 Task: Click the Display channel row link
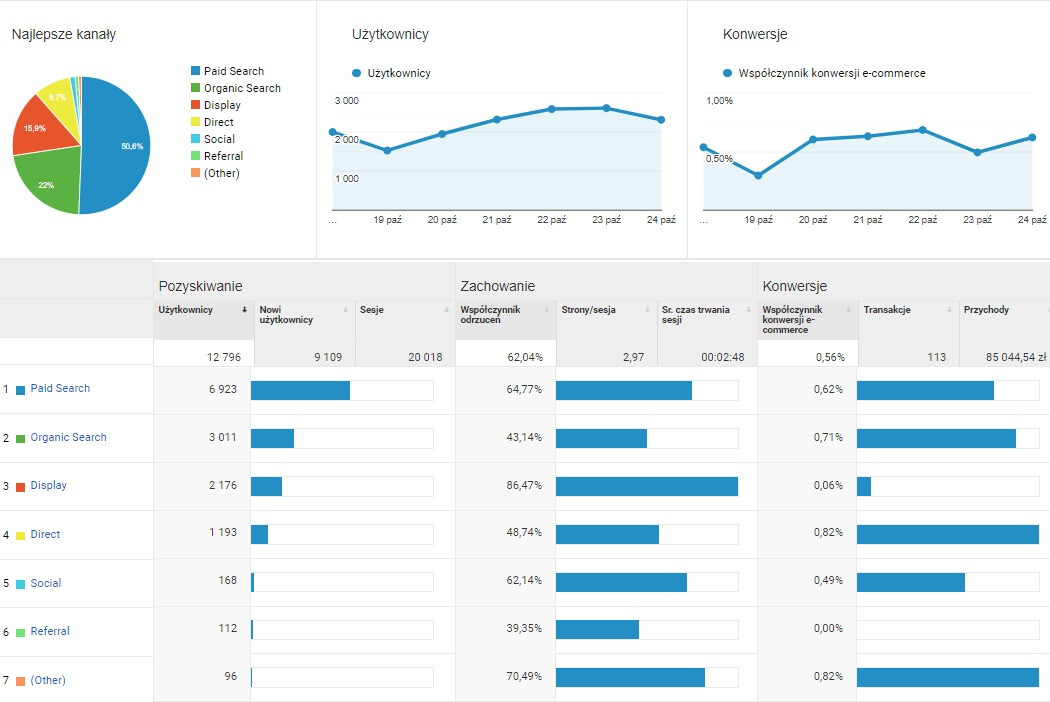point(49,485)
